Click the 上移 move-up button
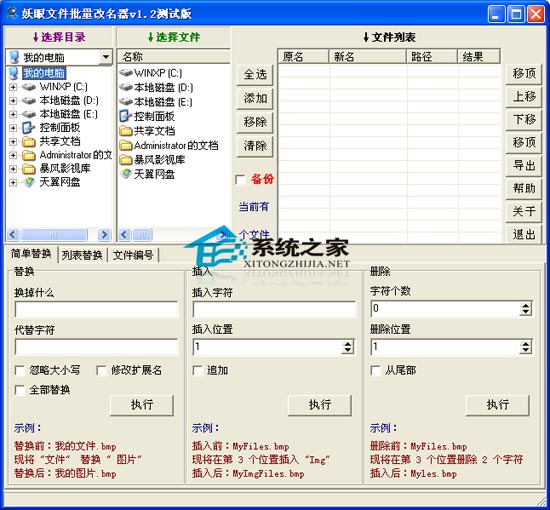The width and height of the screenshot is (550, 510). [524, 96]
